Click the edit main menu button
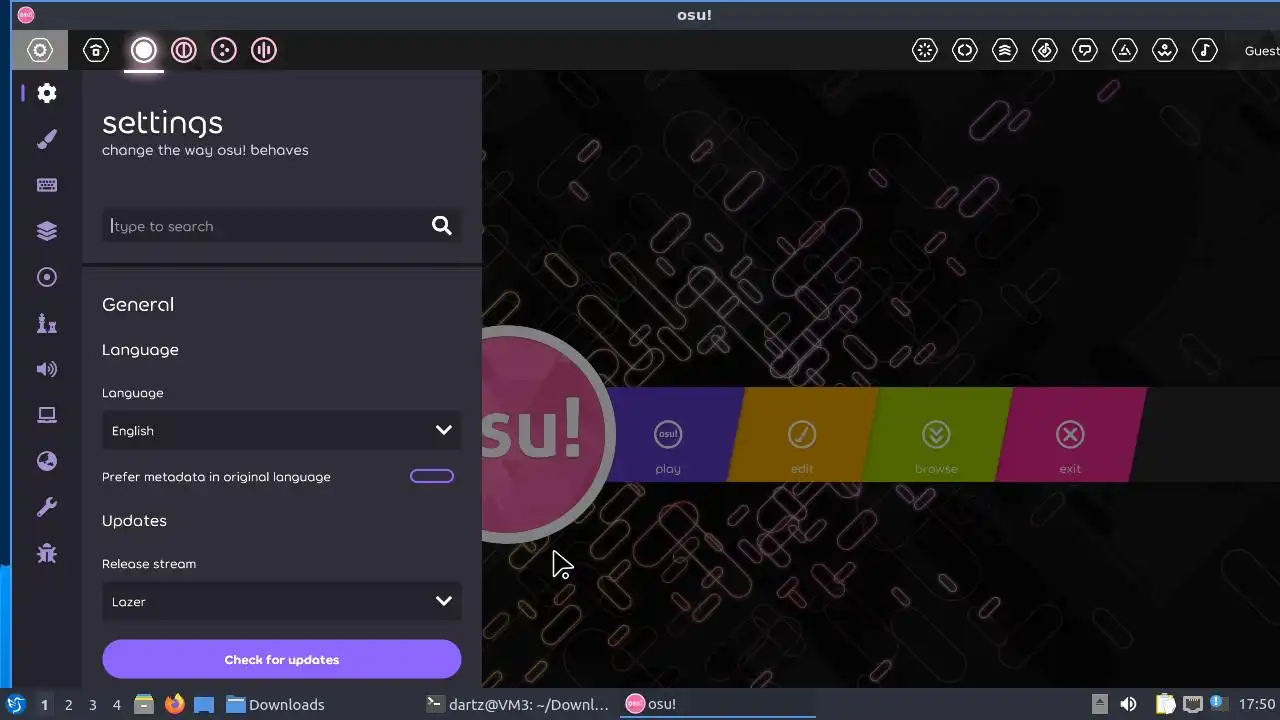This screenshot has height=720, width=1280. point(802,435)
